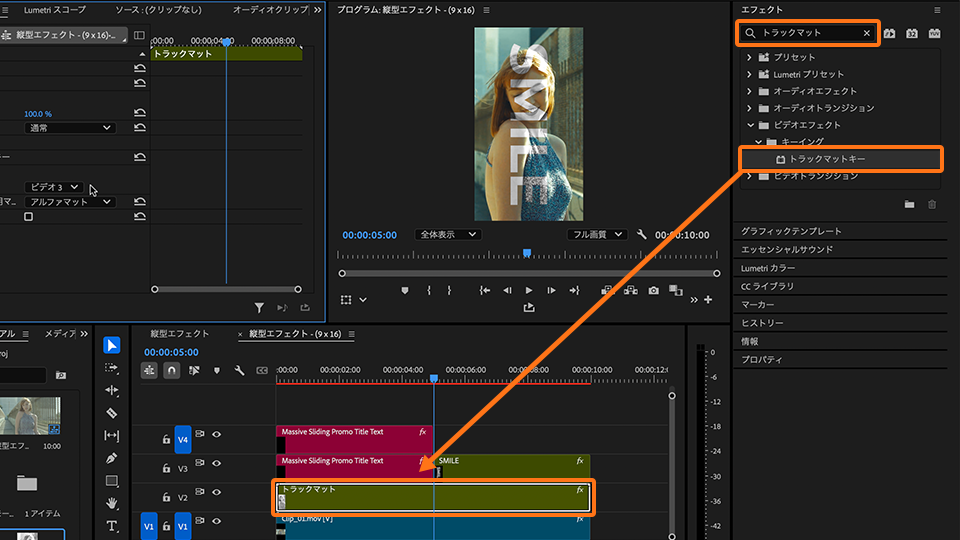
Task: Toggle 32-bit color effects filter icon
Action: pyautogui.click(x=912, y=34)
